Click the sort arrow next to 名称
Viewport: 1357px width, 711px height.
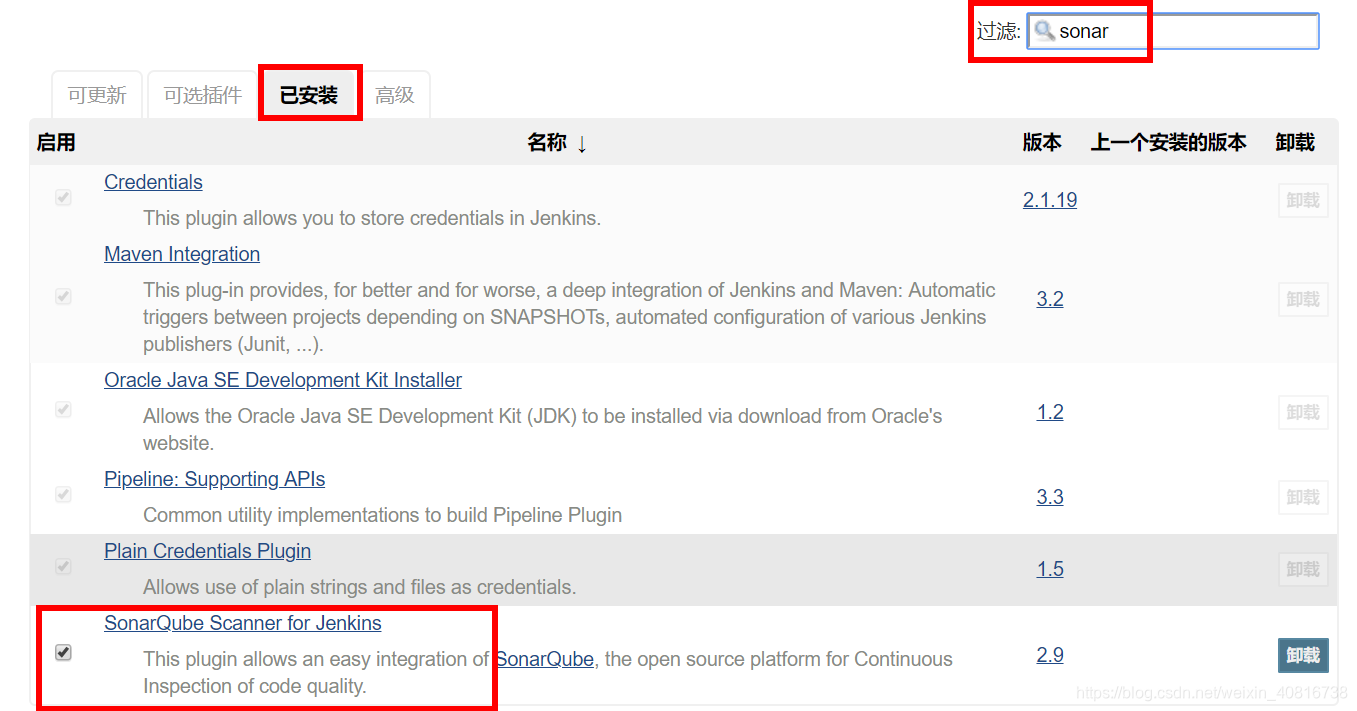pyautogui.click(x=582, y=143)
